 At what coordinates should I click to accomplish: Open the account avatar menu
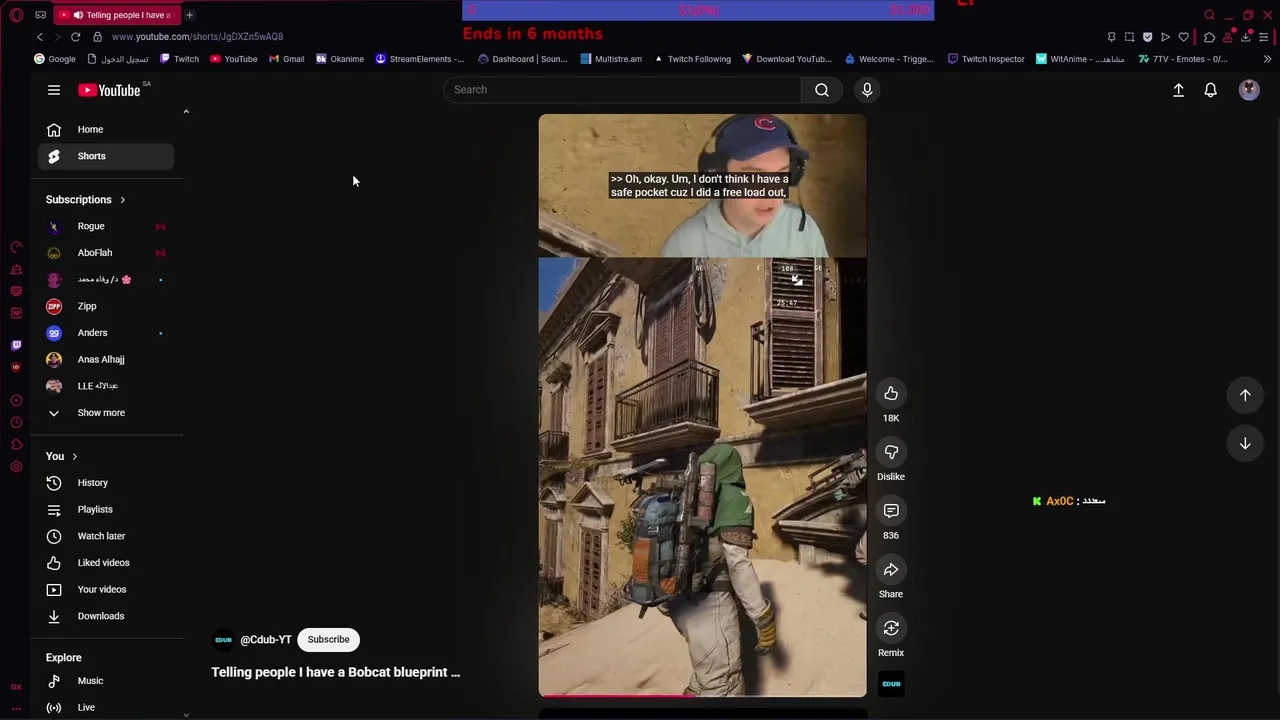pyautogui.click(x=1249, y=90)
